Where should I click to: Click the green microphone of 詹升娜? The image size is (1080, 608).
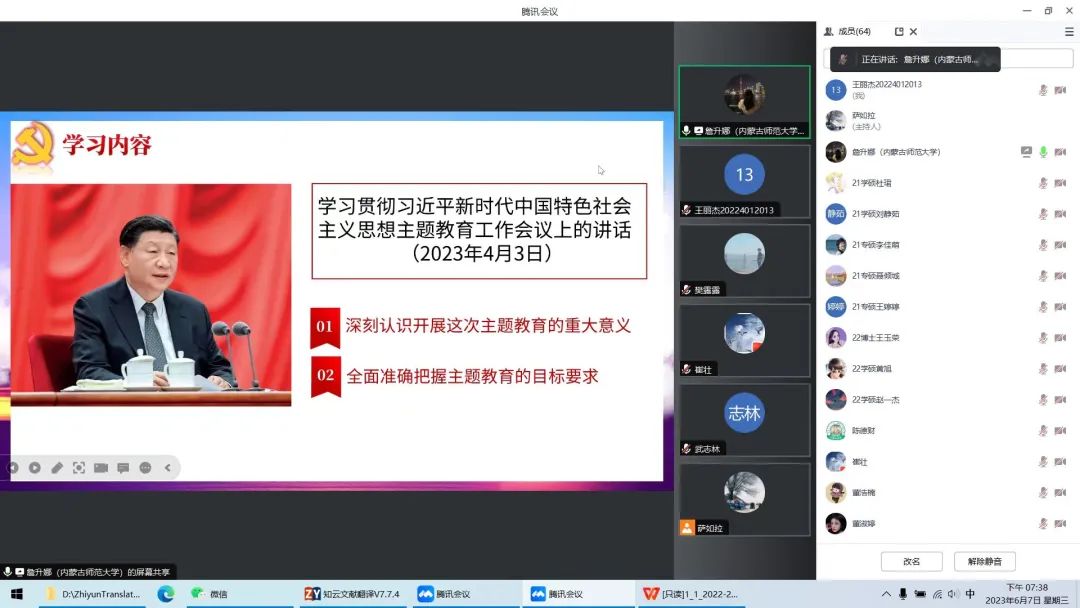[1043, 152]
